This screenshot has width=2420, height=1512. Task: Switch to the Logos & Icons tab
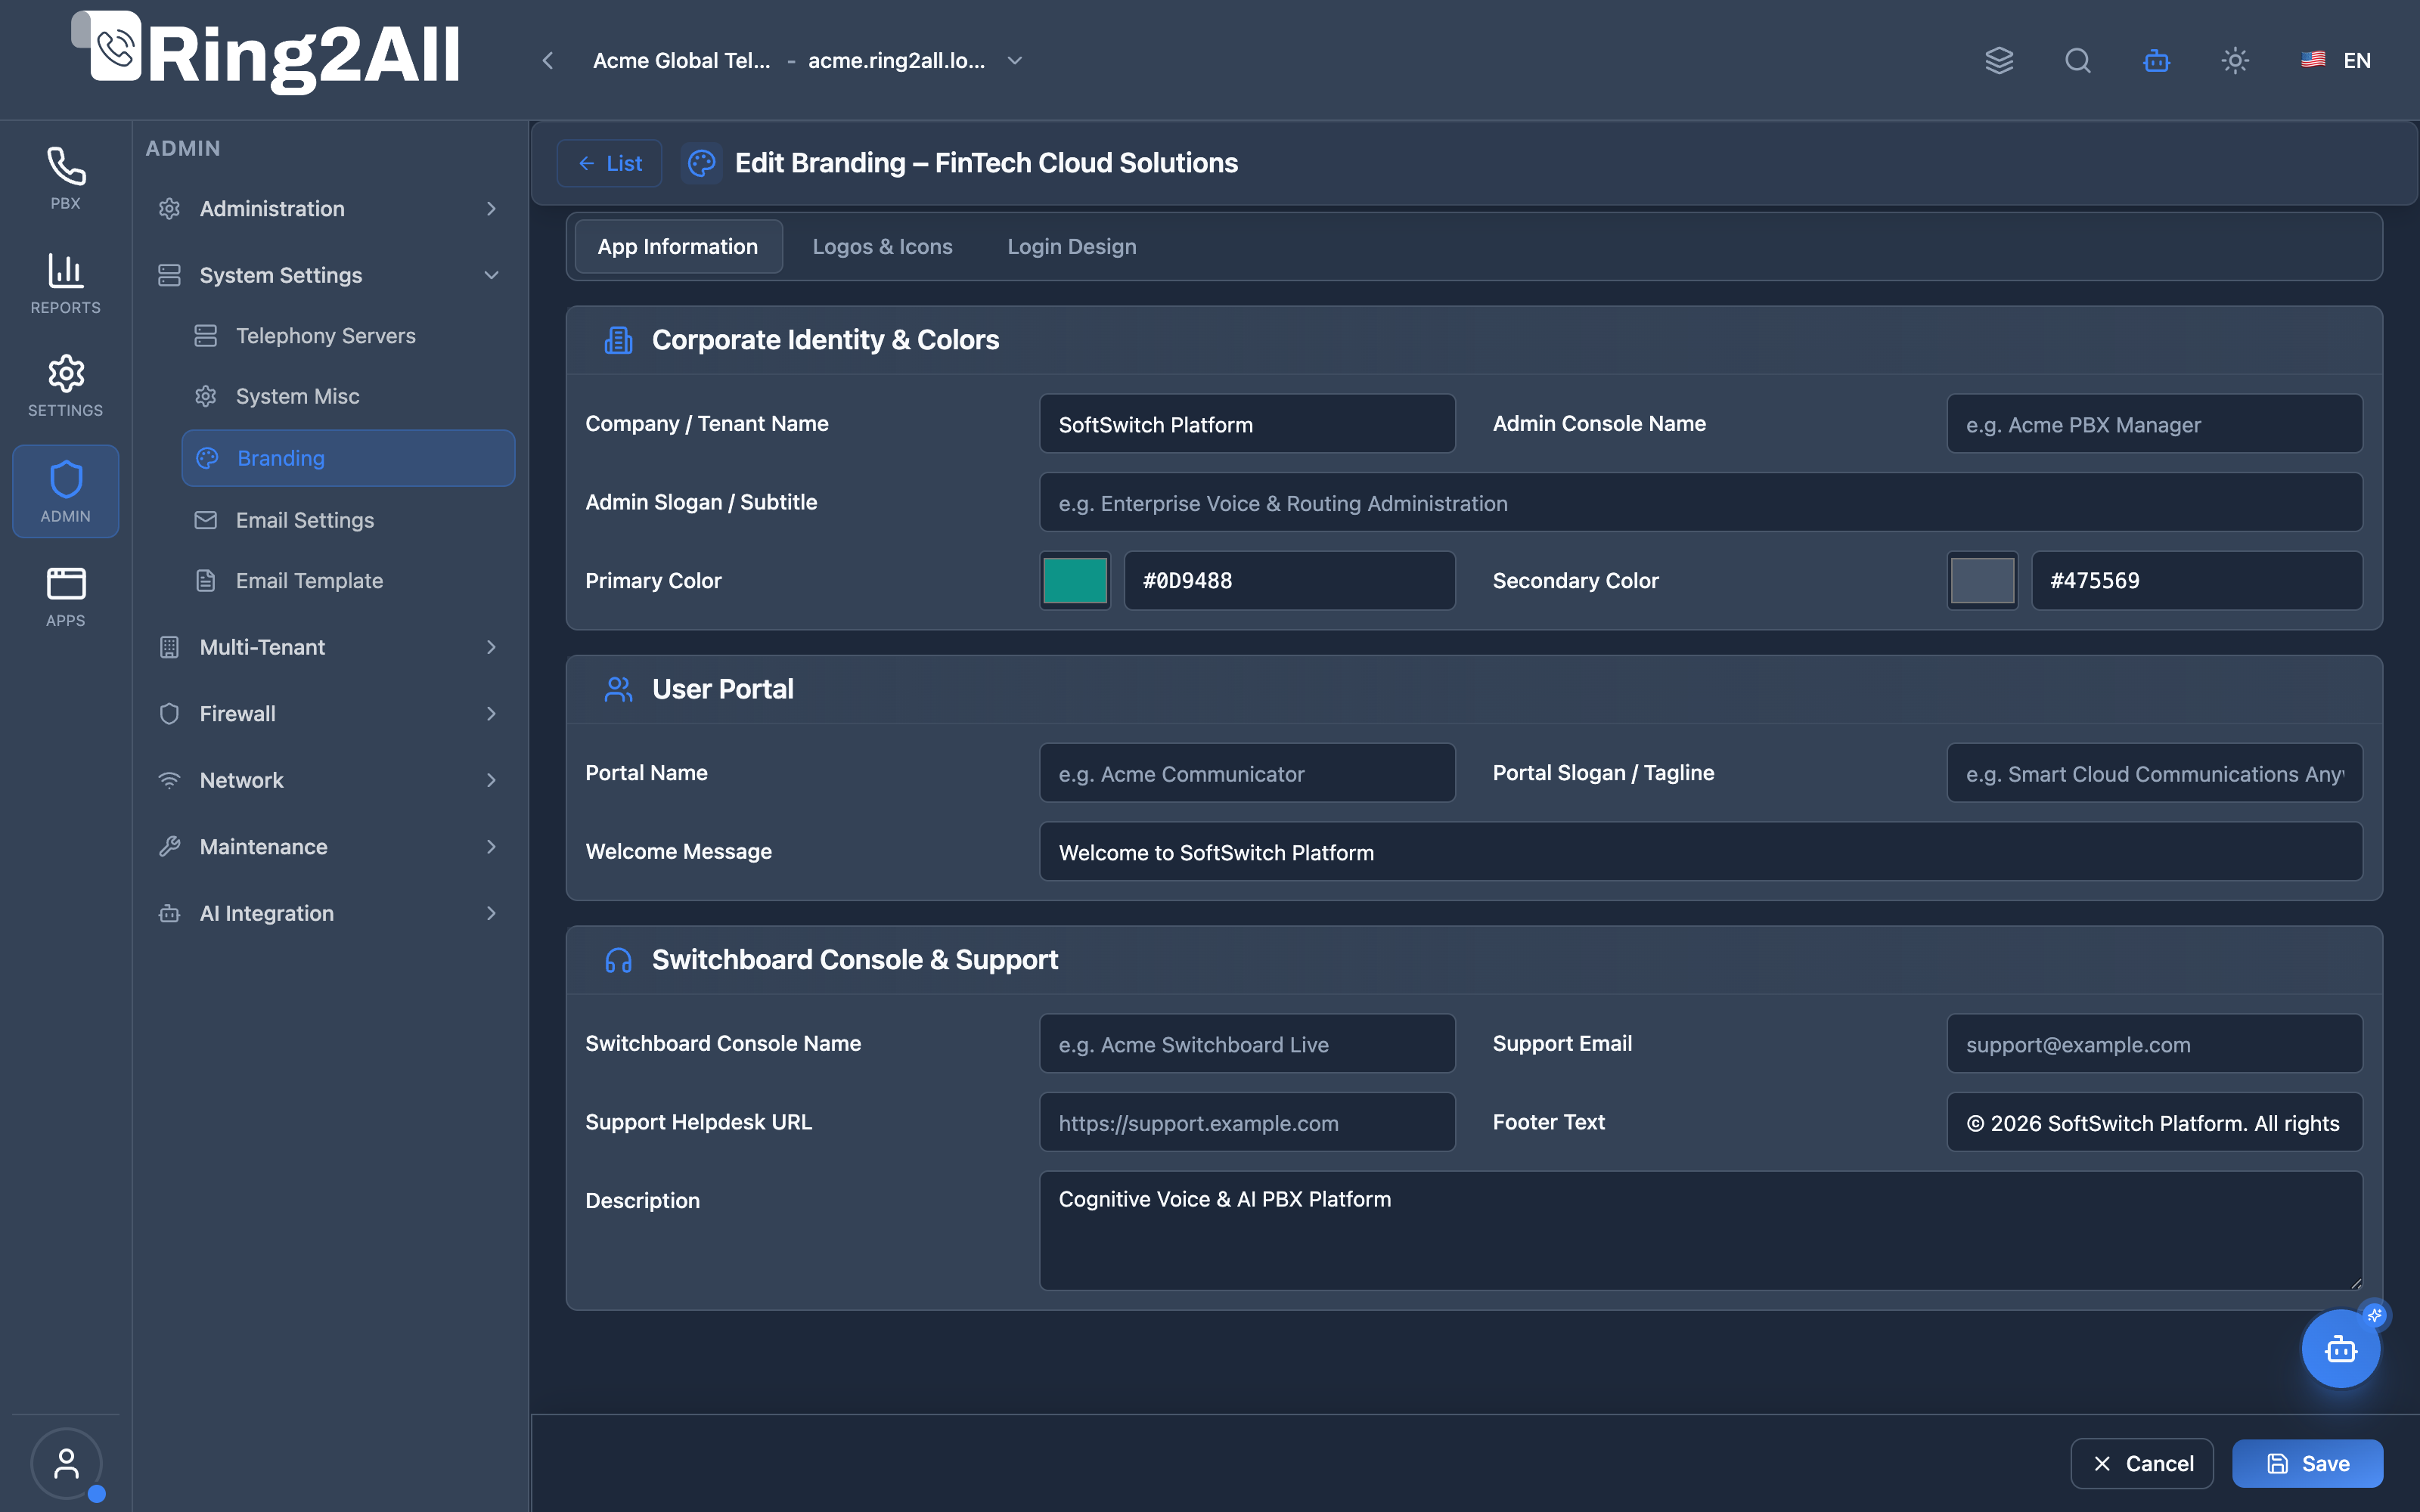[882, 247]
